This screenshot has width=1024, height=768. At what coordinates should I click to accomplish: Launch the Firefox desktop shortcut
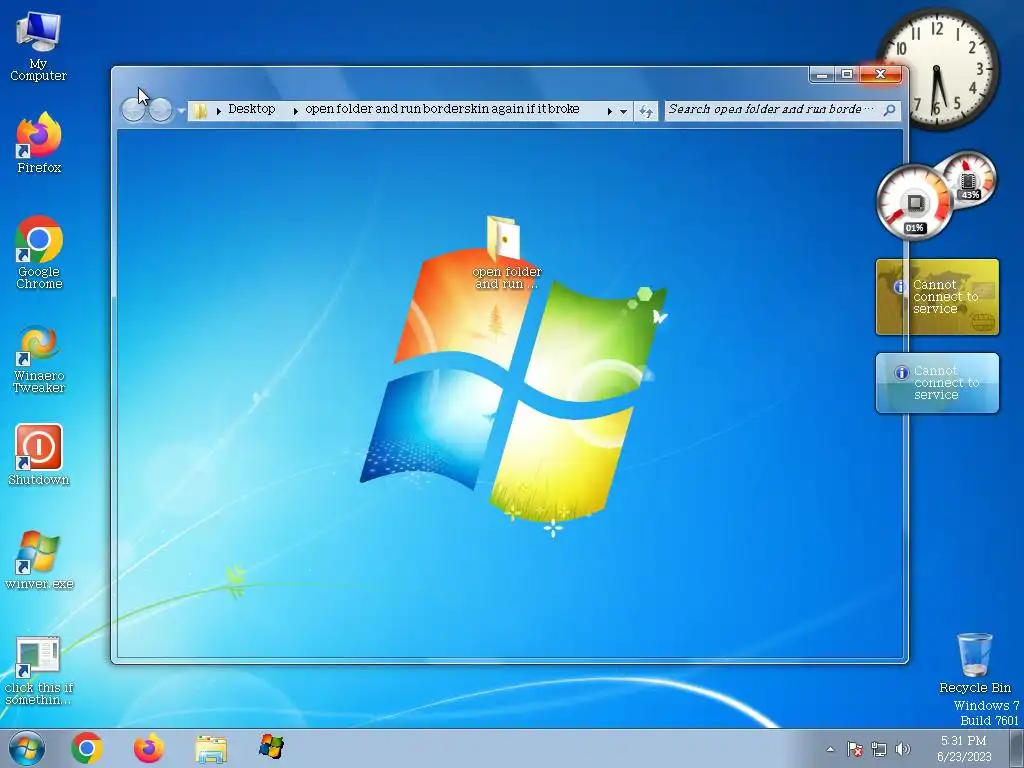(x=39, y=142)
